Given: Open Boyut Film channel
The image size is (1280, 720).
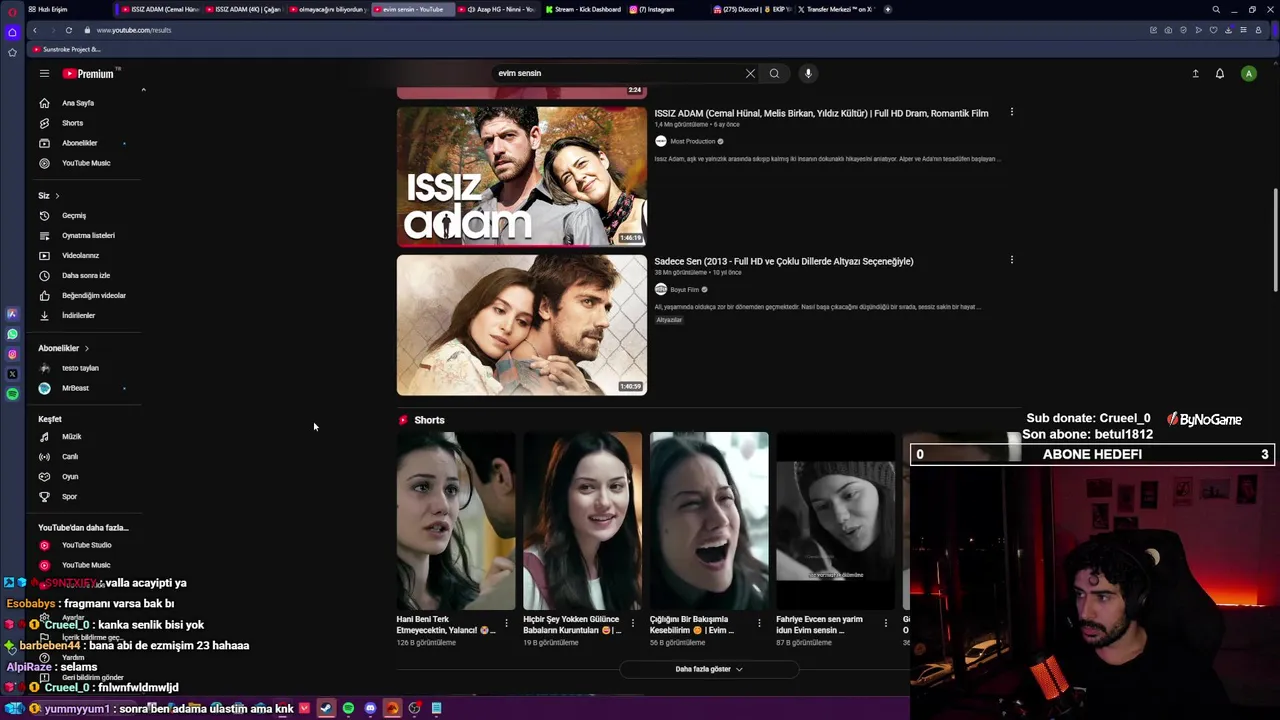Looking at the screenshot, I should pos(685,289).
